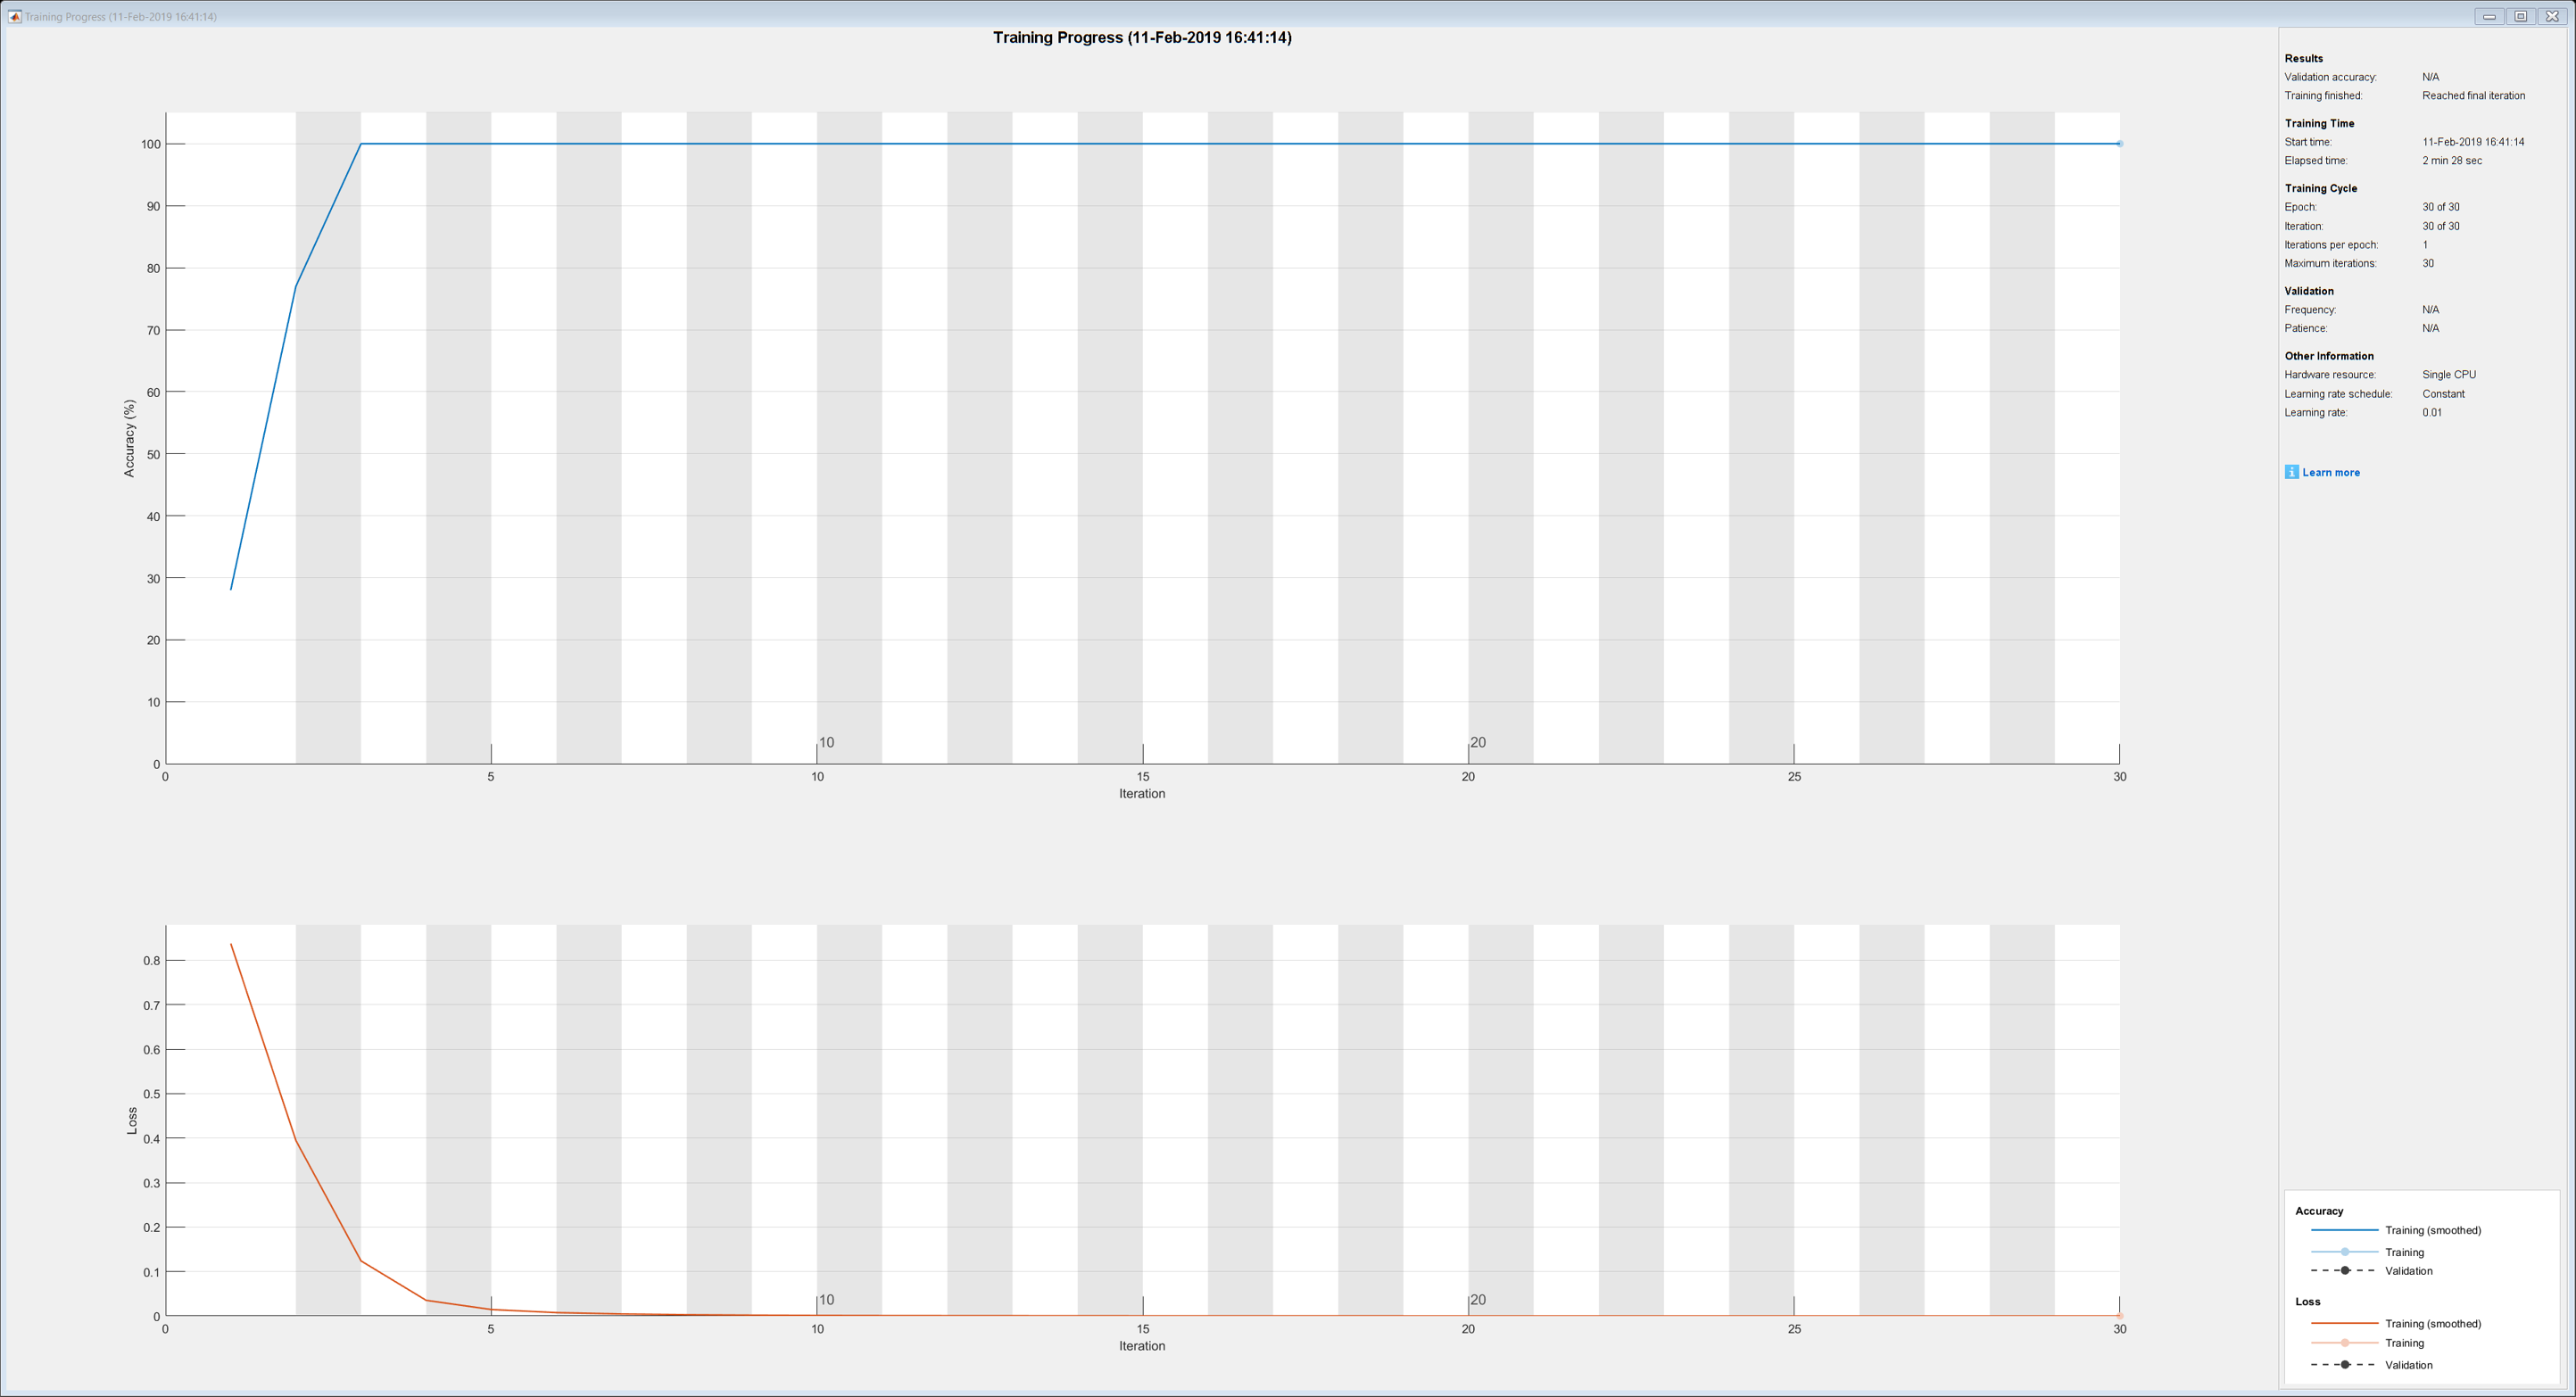Click accuracy Validation legend dashed marker

pos(2344,1271)
